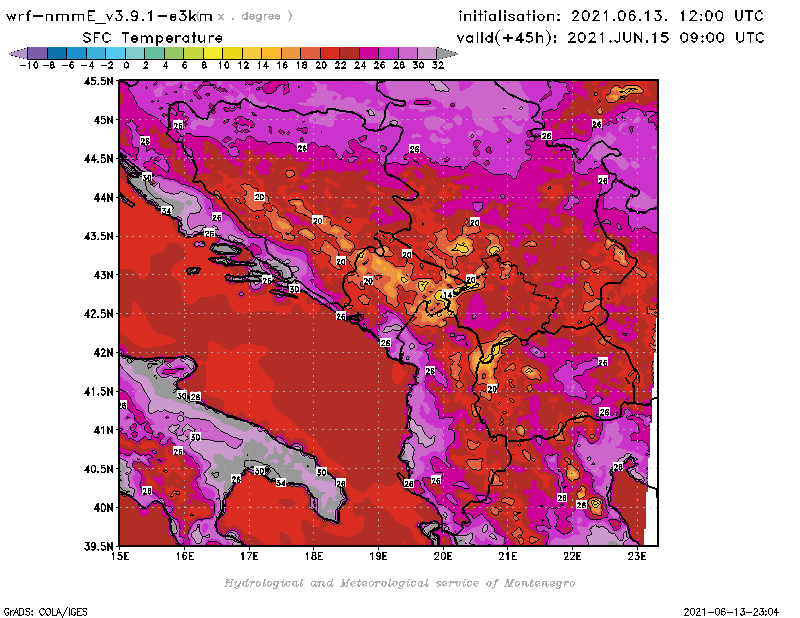Select the 42N latitude label
800x618 pixels.
[x=103, y=352]
